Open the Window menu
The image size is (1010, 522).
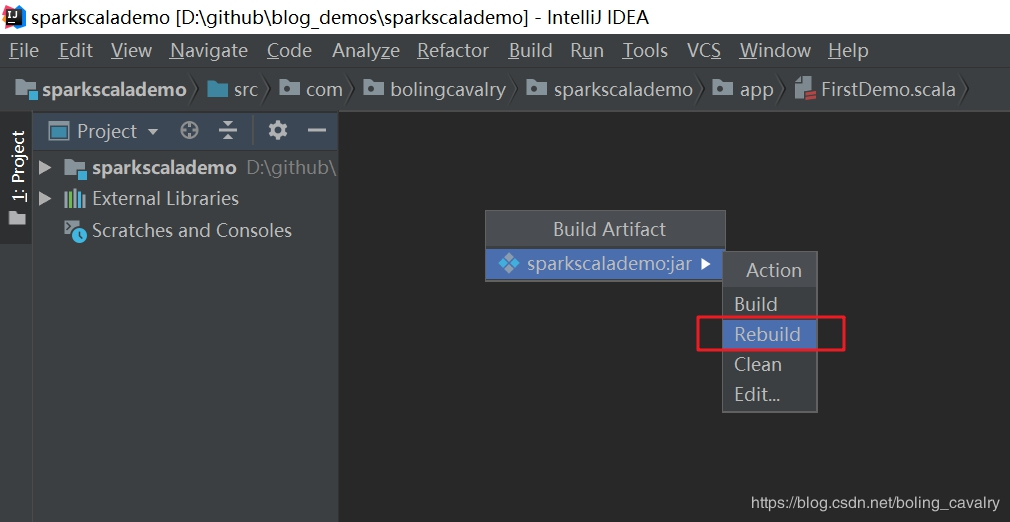(x=775, y=50)
